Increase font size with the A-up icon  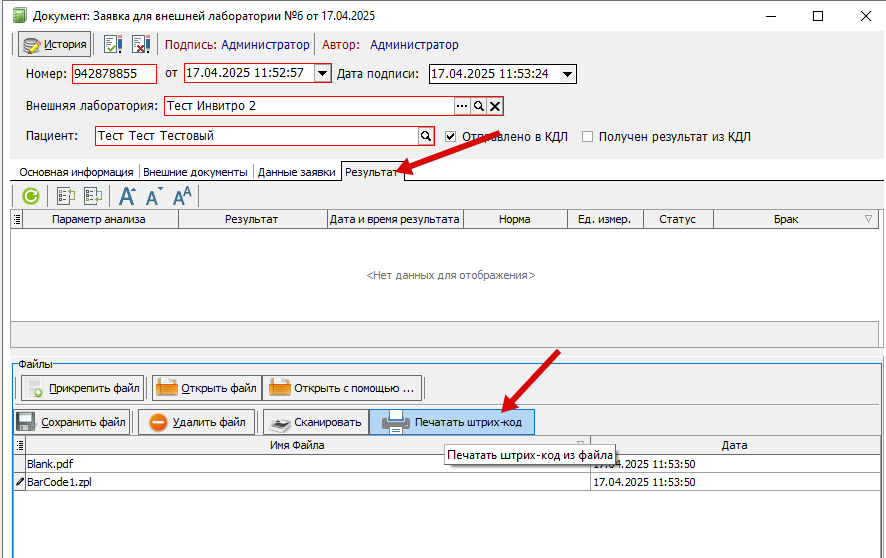coord(127,196)
